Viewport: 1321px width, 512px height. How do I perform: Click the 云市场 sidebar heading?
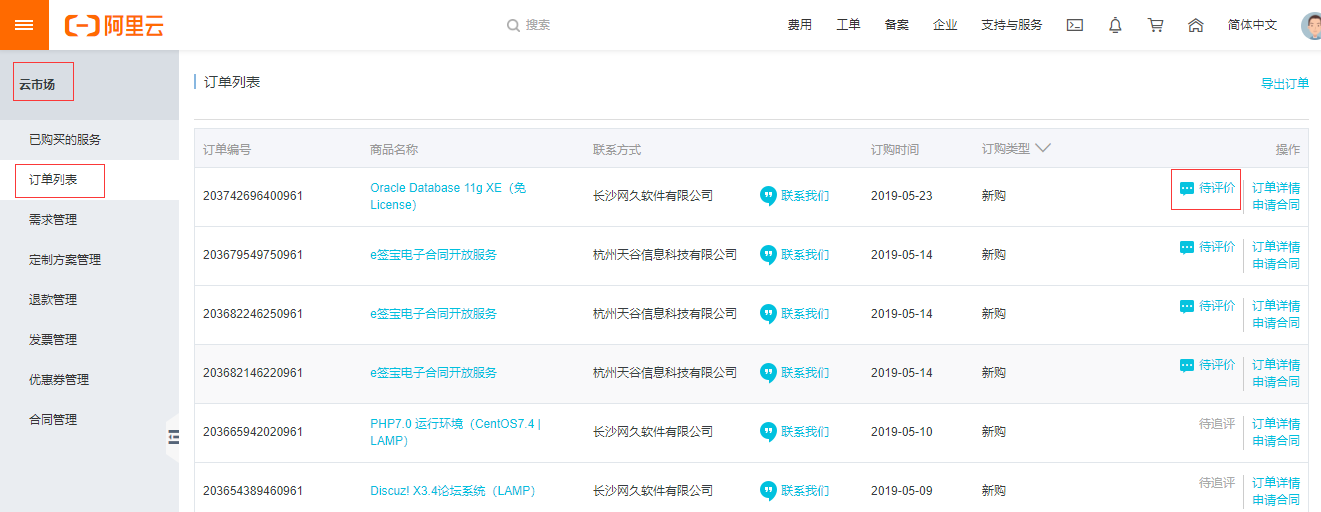coord(37,85)
